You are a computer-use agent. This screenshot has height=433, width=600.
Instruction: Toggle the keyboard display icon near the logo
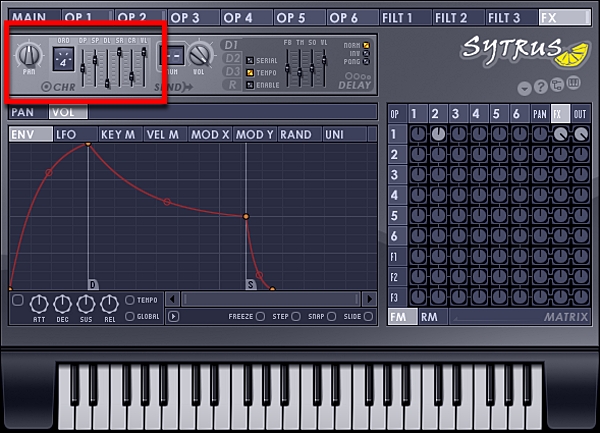[574, 83]
